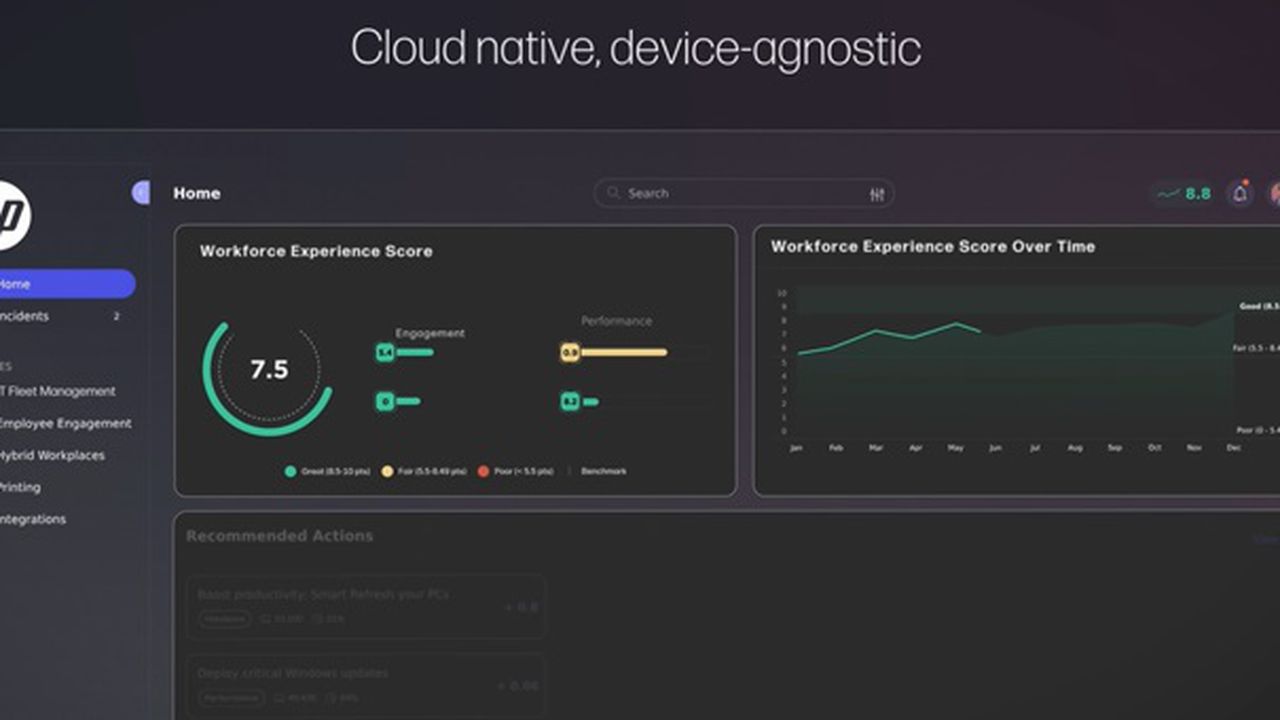Screen dimensions: 1280x720
Task: Collapse the sidebar with purple arrow button
Action: (141, 193)
